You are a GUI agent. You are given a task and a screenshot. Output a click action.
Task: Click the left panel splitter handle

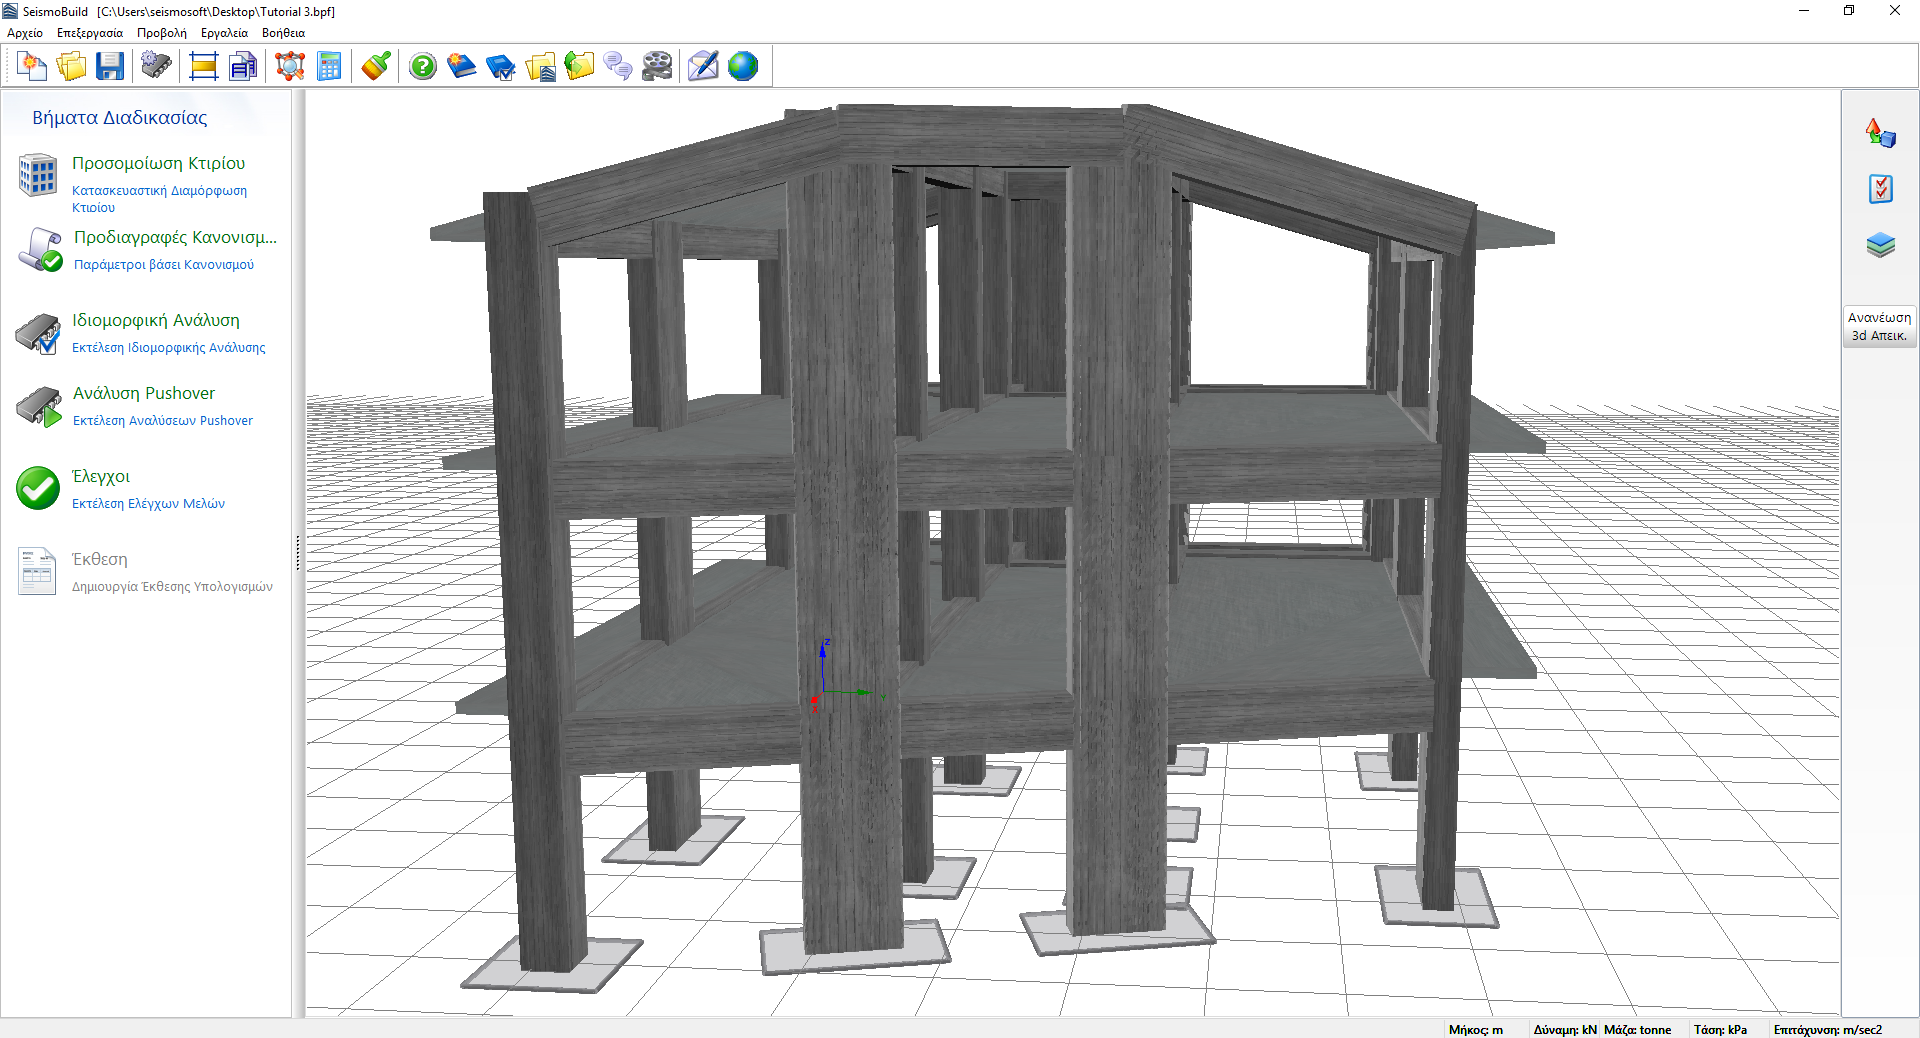pos(297,553)
